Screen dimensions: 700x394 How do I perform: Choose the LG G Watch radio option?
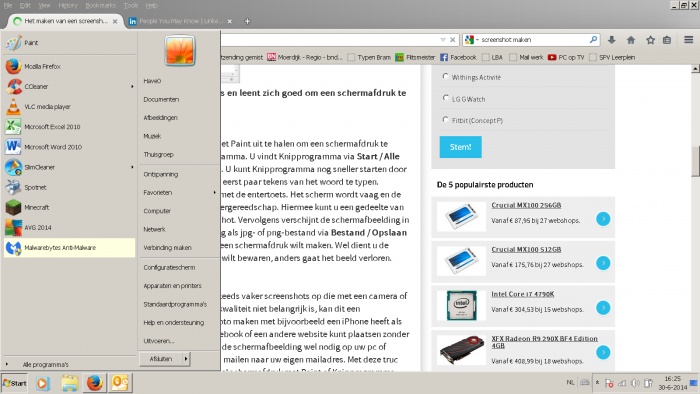tap(445, 98)
